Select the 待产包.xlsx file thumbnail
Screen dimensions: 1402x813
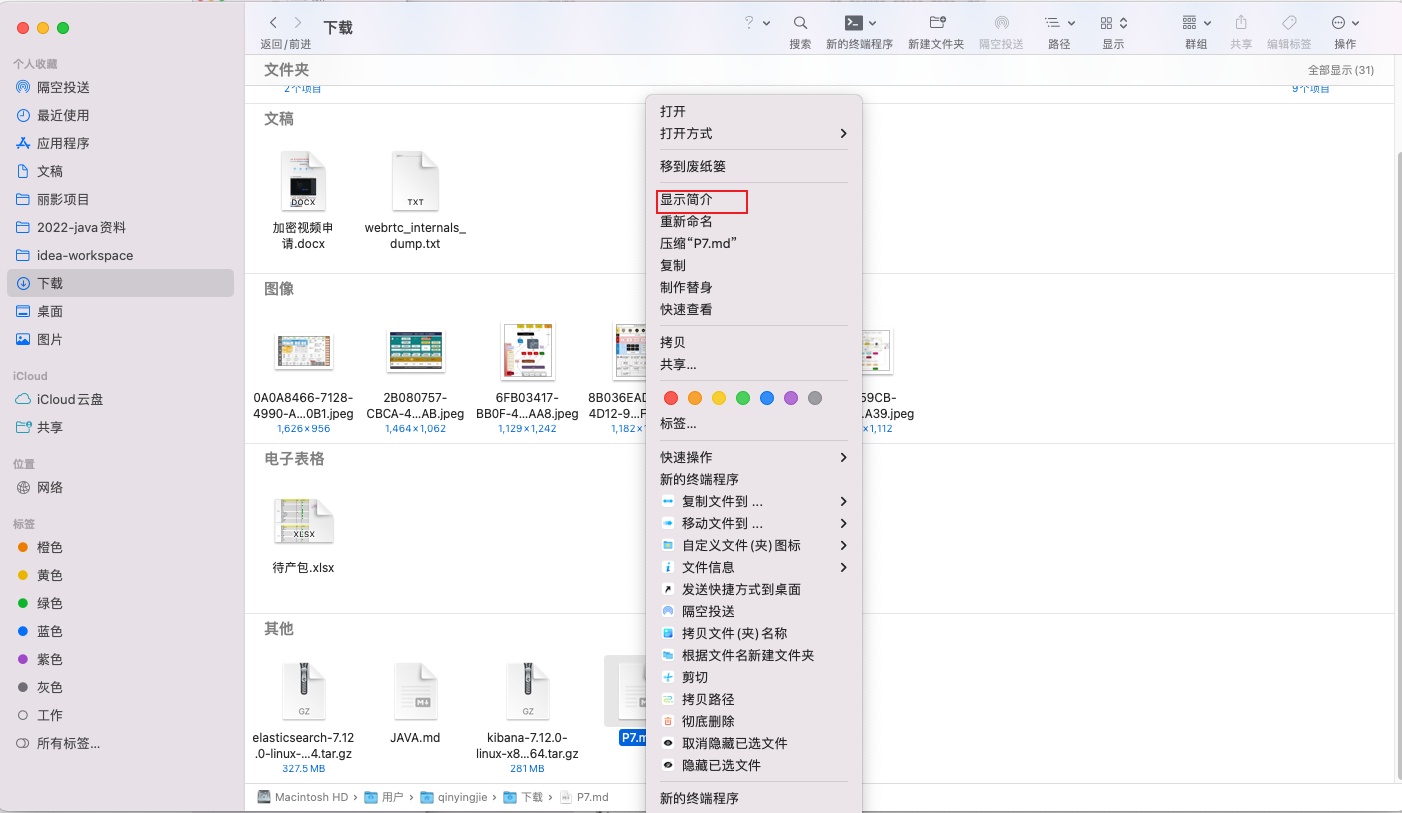(303, 521)
